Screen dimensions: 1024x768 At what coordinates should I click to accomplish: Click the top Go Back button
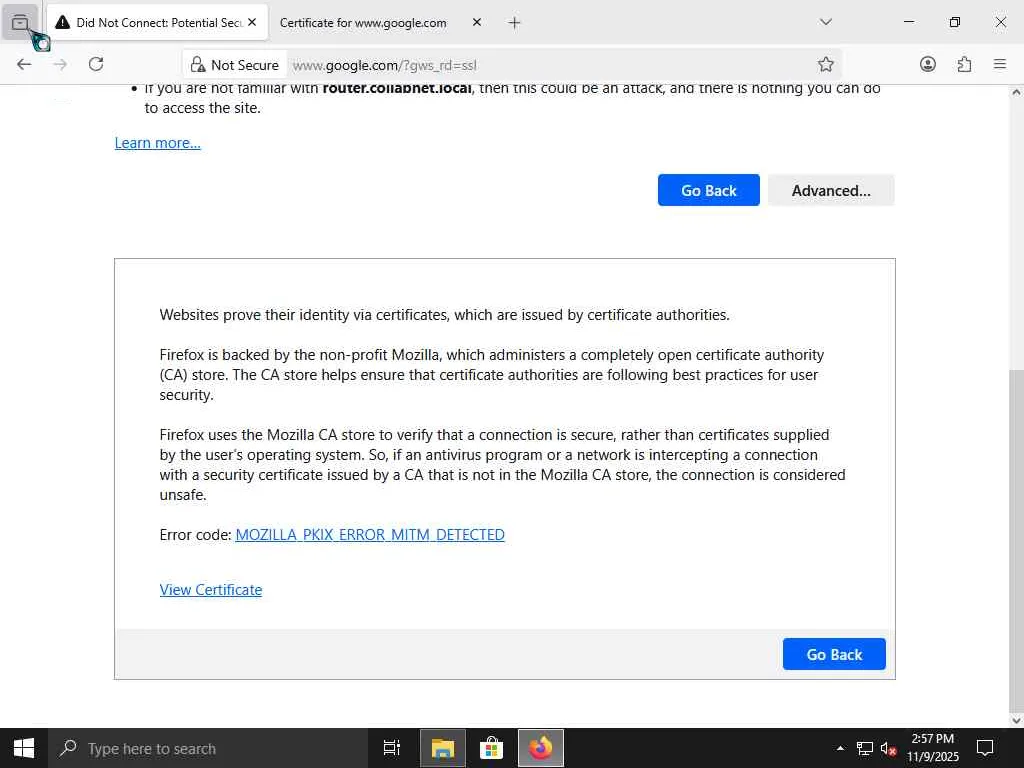point(709,190)
